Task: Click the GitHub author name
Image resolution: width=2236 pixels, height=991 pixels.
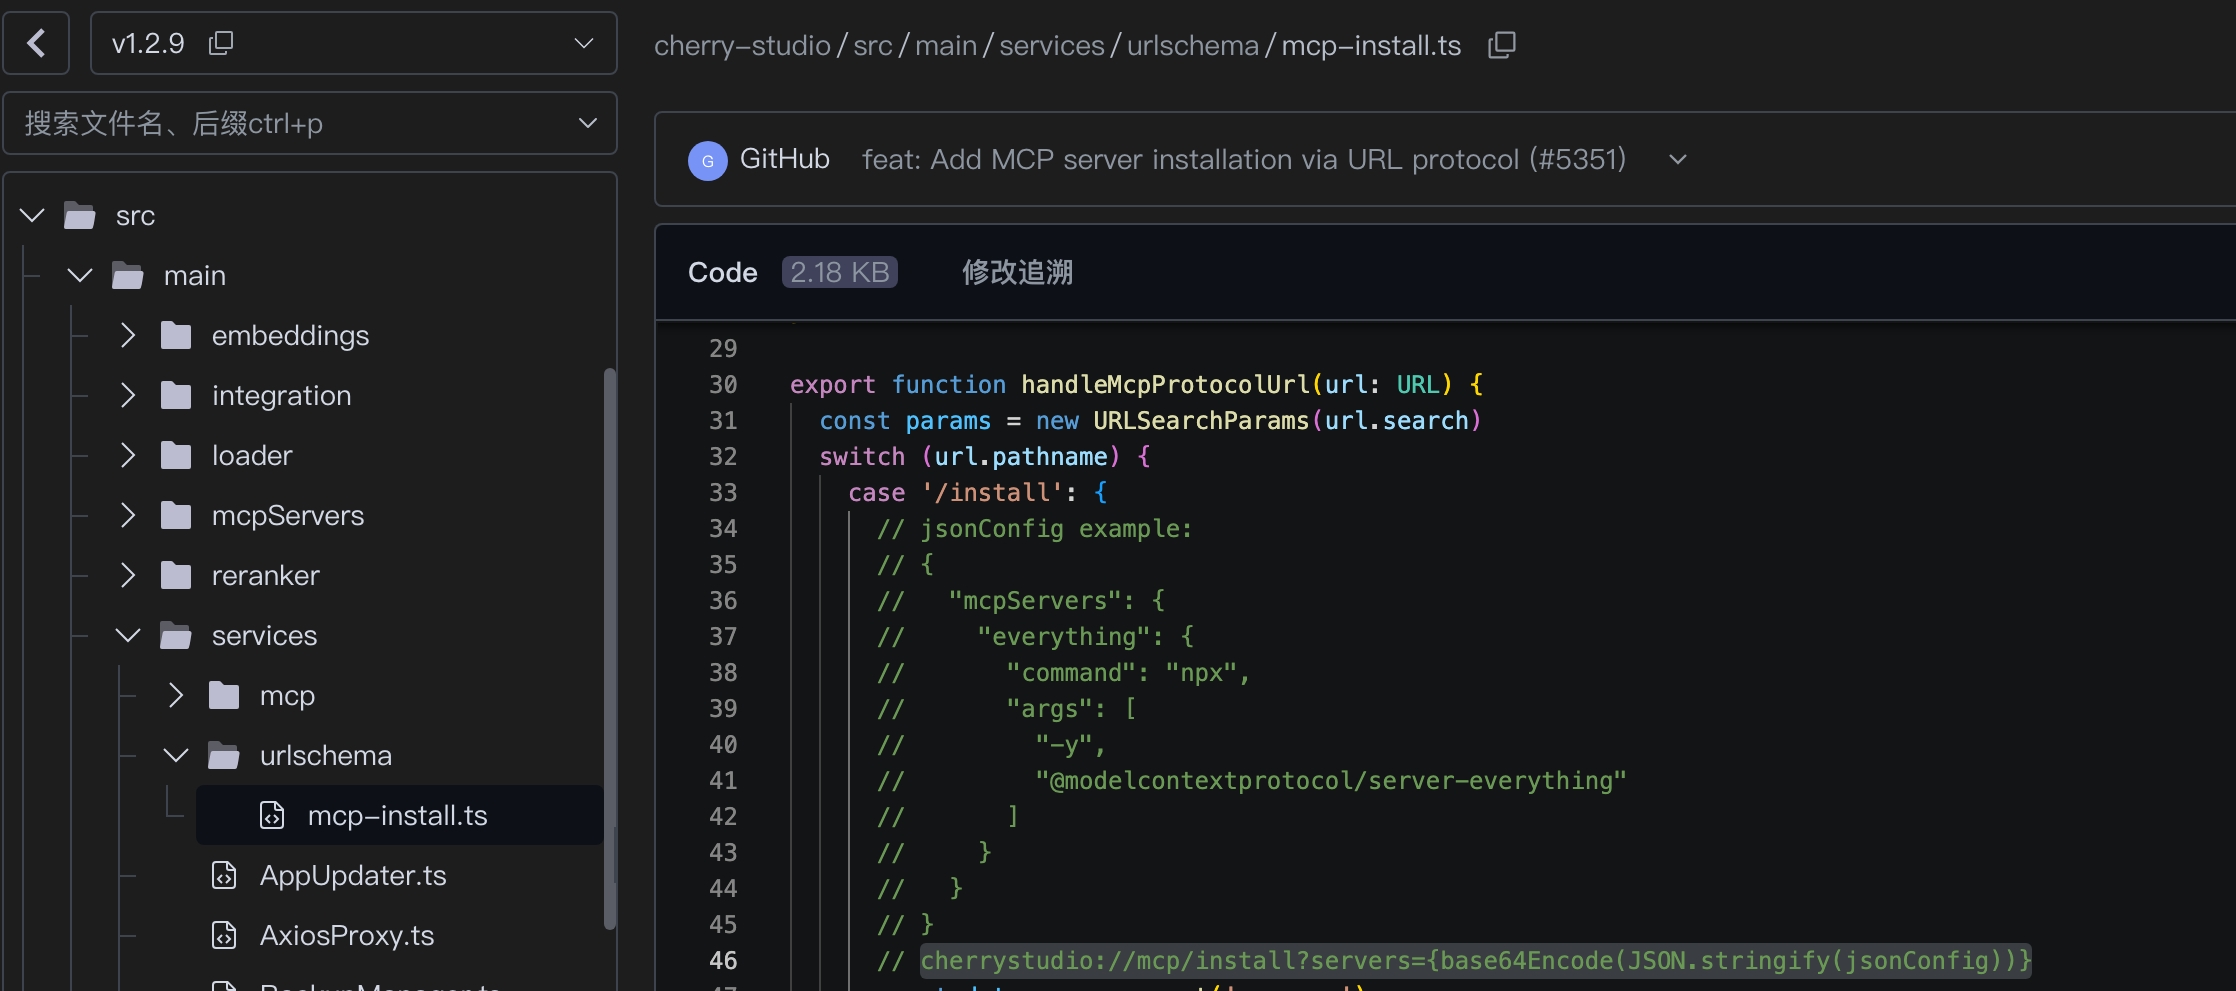Action: click(x=785, y=159)
